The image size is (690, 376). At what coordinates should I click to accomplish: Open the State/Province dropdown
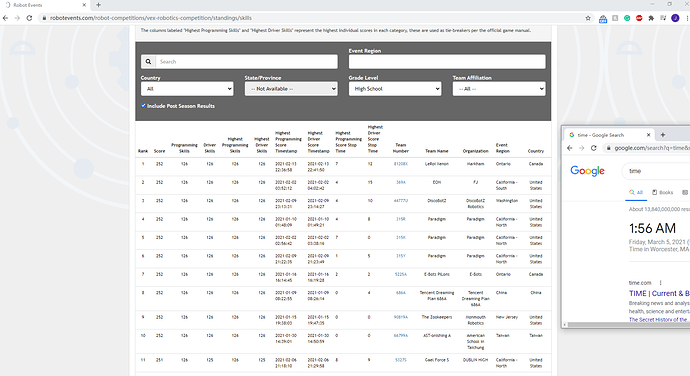pyautogui.click(x=291, y=88)
